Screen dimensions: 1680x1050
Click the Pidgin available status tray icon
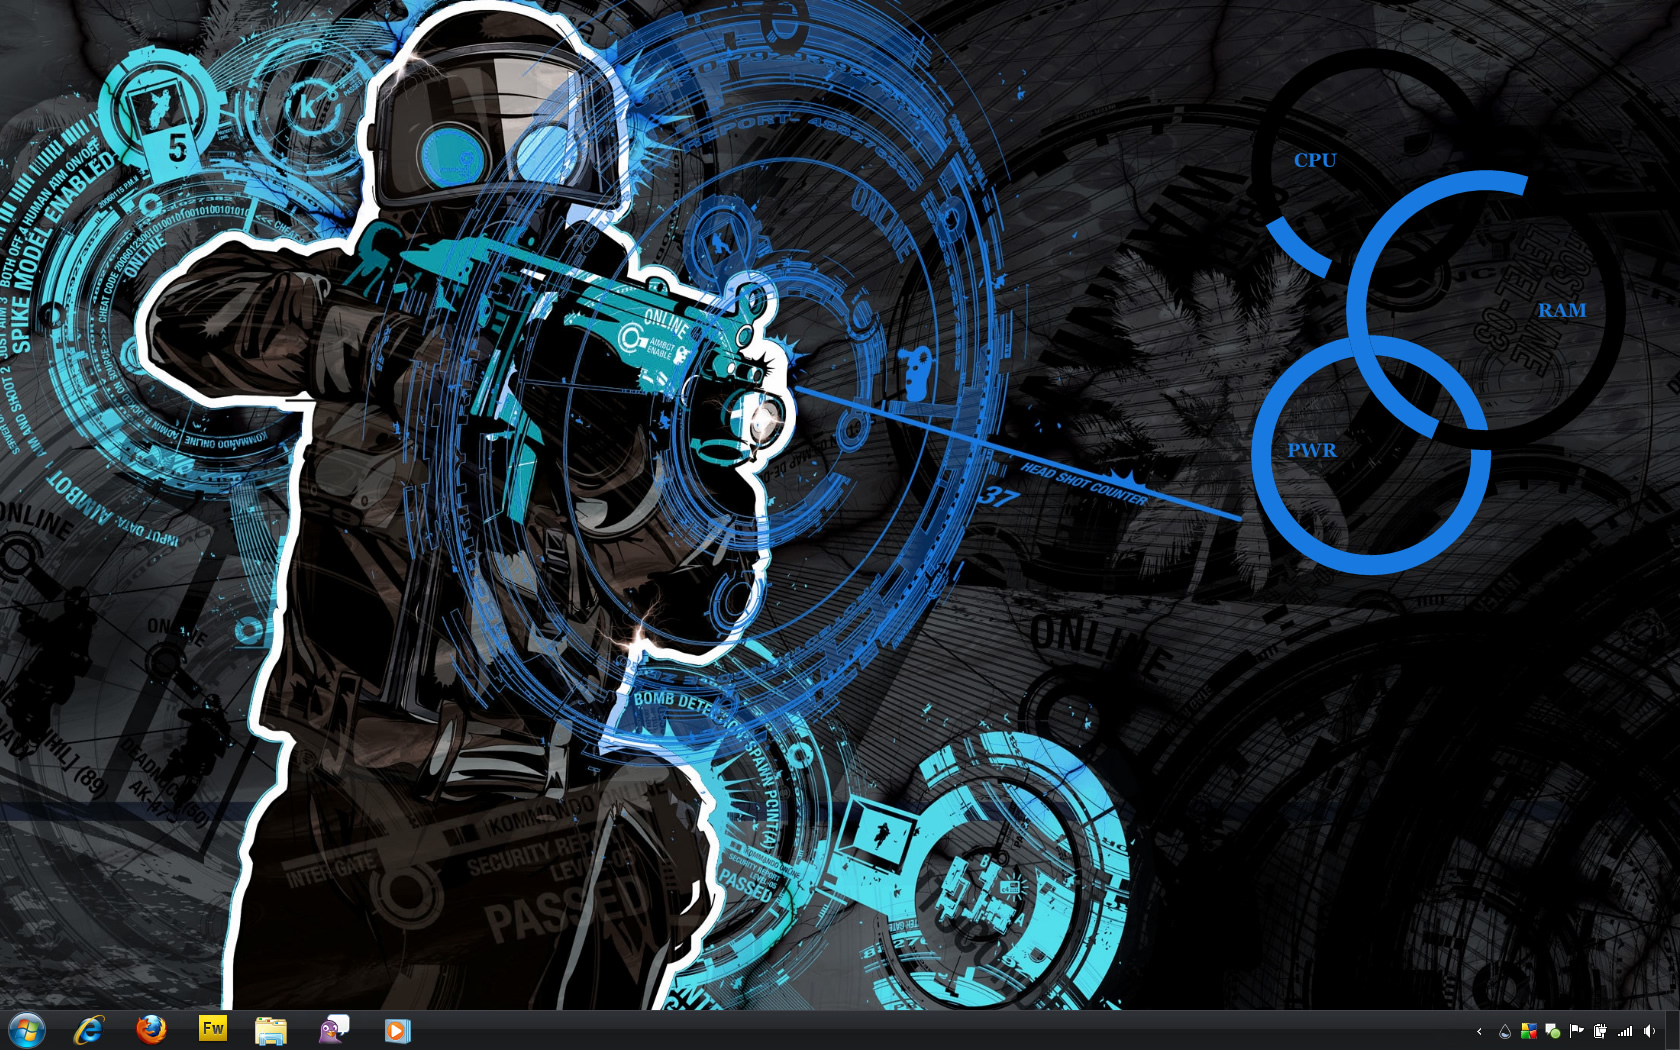point(1553,1031)
